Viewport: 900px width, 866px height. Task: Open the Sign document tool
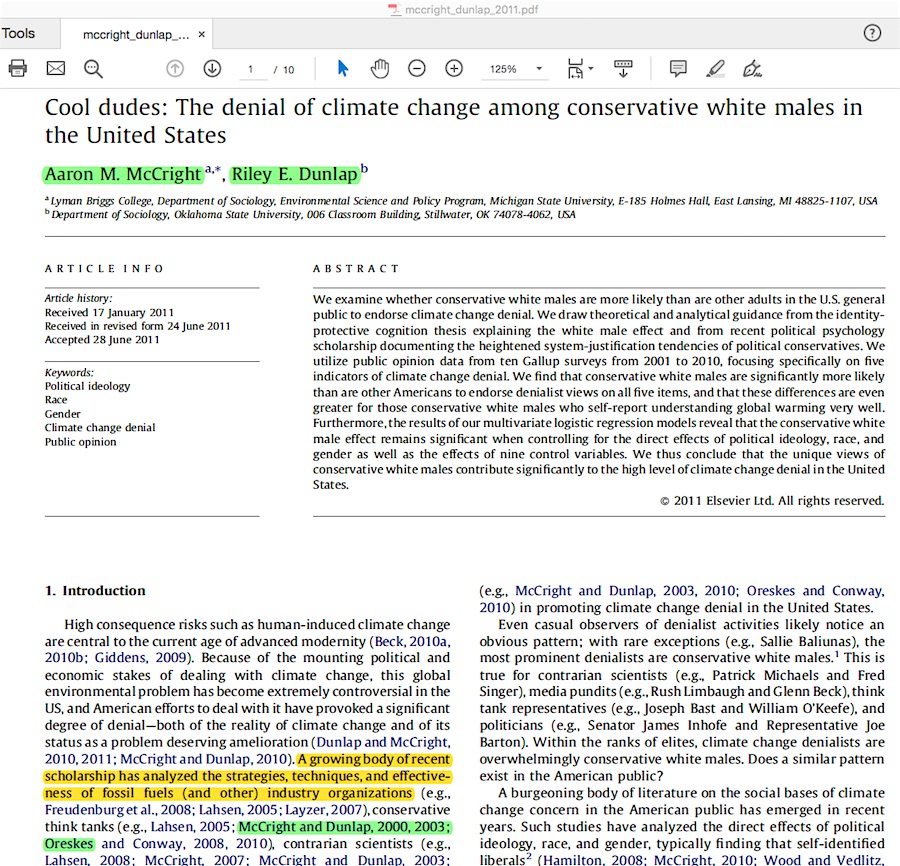[x=752, y=69]
